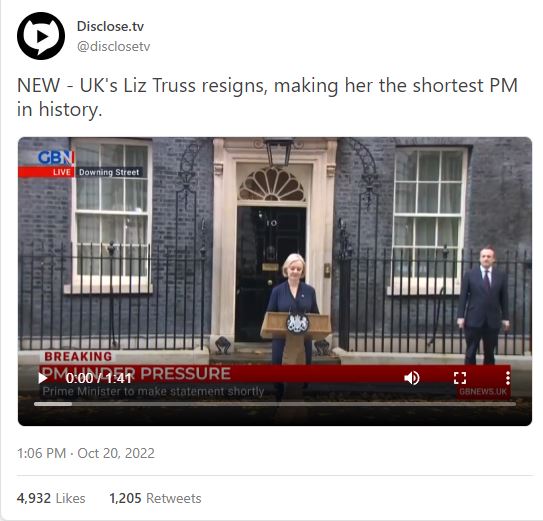
Task: Click the podium crest in the video frame
Action: [297, 323]
